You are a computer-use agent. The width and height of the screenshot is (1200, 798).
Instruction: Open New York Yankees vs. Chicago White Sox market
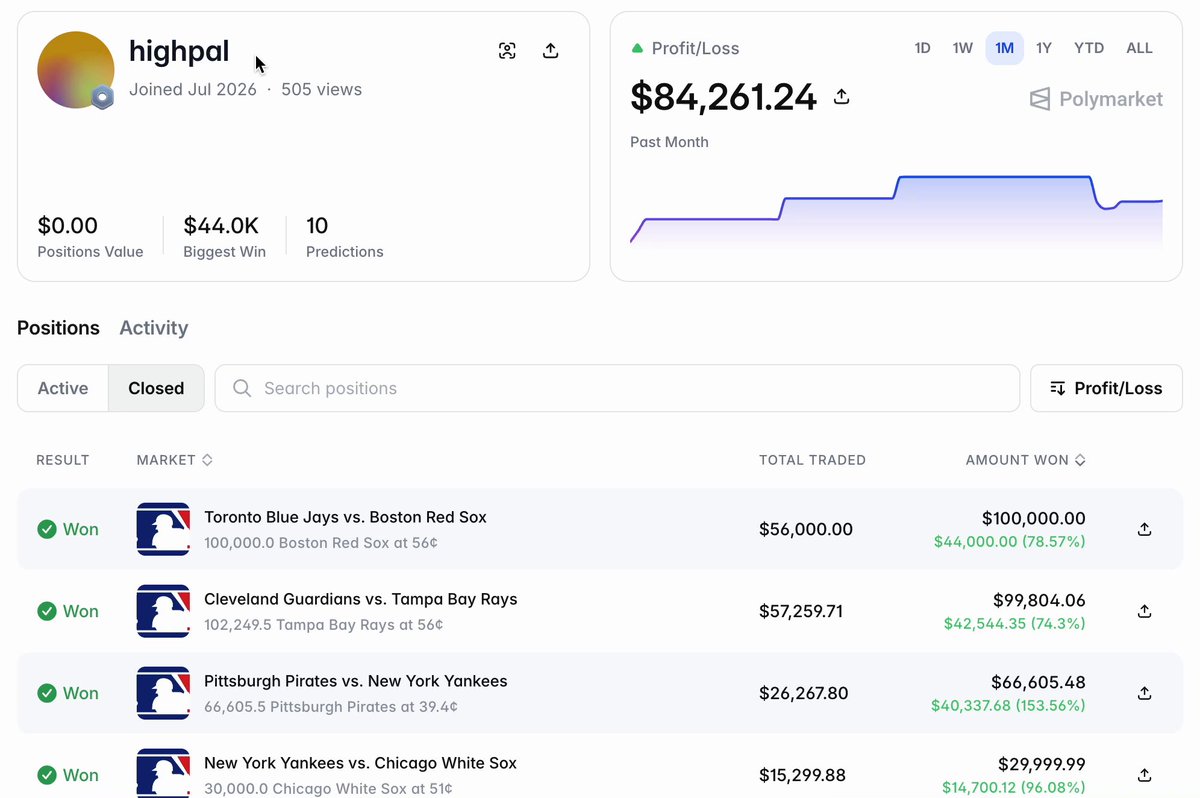coord(360,763)
